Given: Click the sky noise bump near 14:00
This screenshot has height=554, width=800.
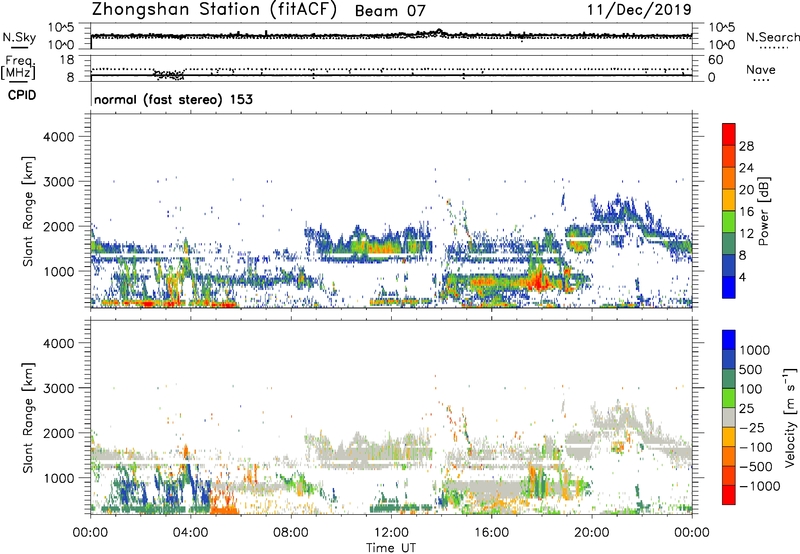Looking at the screenshot, I should [438, 33].
